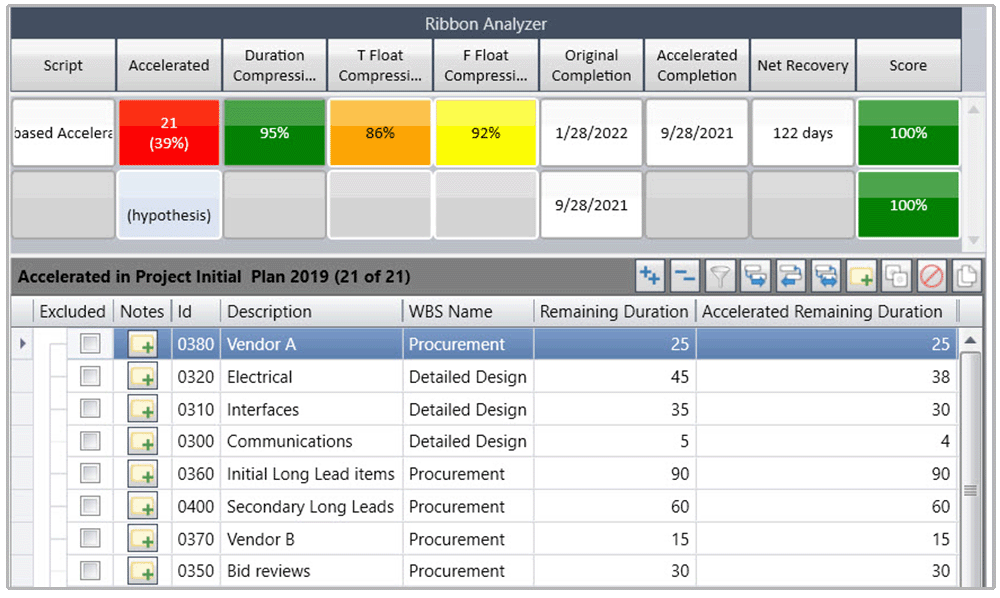Viewport: 1000px width, 598px height.
Task: Click the green 100% Score cell
Action: point(908,131)
